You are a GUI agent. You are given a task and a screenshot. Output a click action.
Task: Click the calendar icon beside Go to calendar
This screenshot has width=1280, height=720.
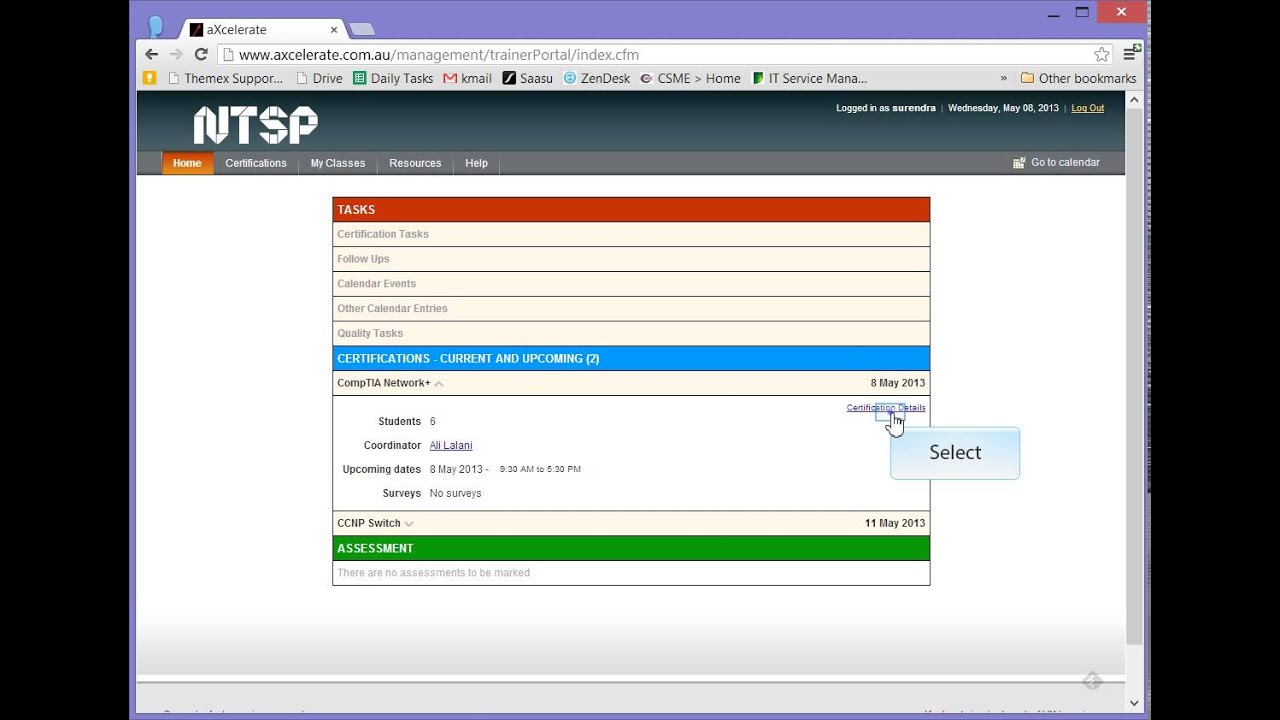point(1019,163)
